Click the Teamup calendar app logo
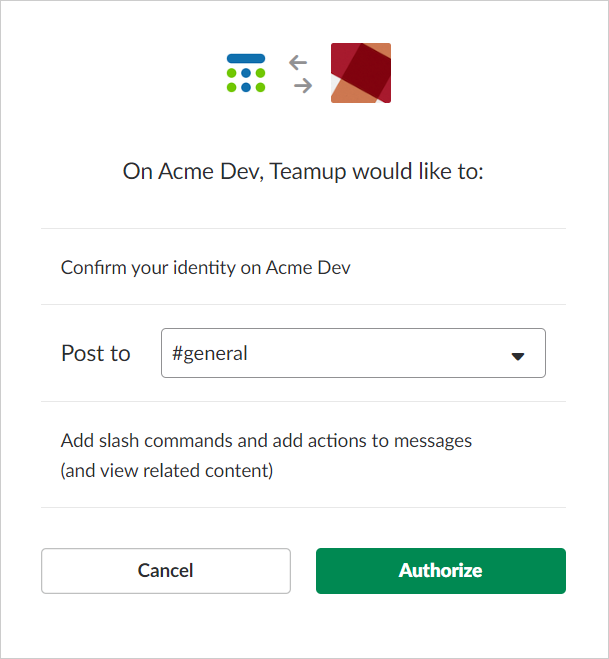The height and width of the screenshot is (659, 609). [246, 73]
